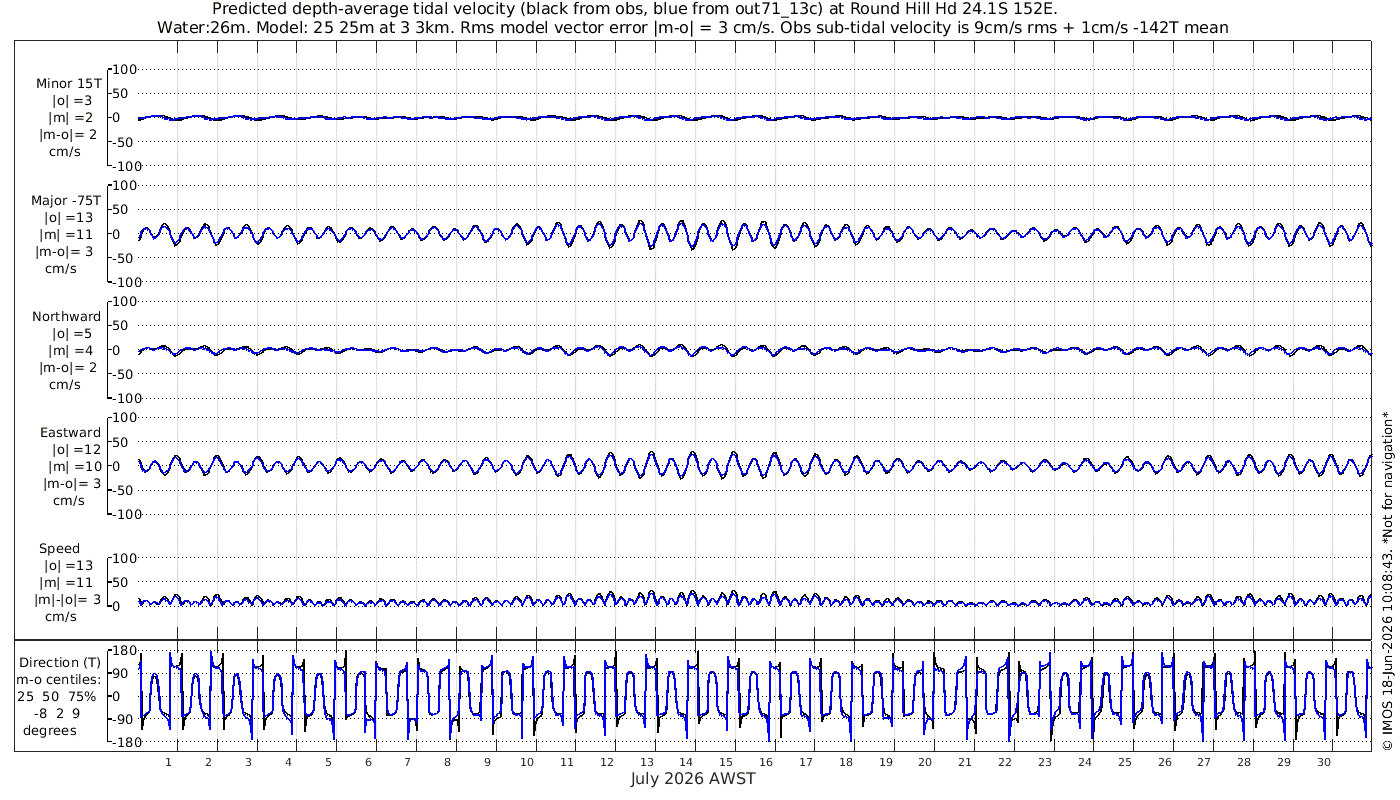The image size is (1400, 800).
Task: Click day 30 on the time axis
Action: tap(1324, 762)
